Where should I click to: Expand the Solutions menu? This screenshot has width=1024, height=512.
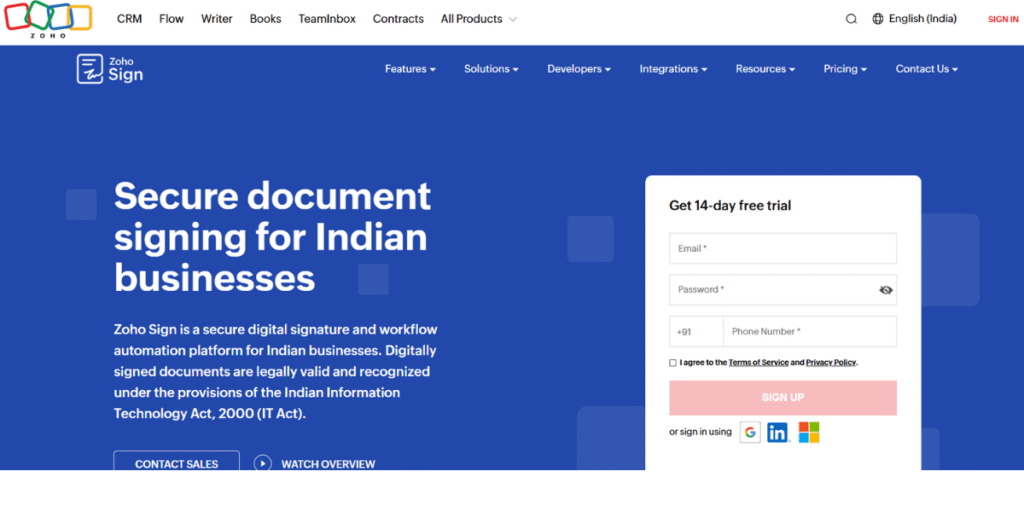(x=491, y=69)
